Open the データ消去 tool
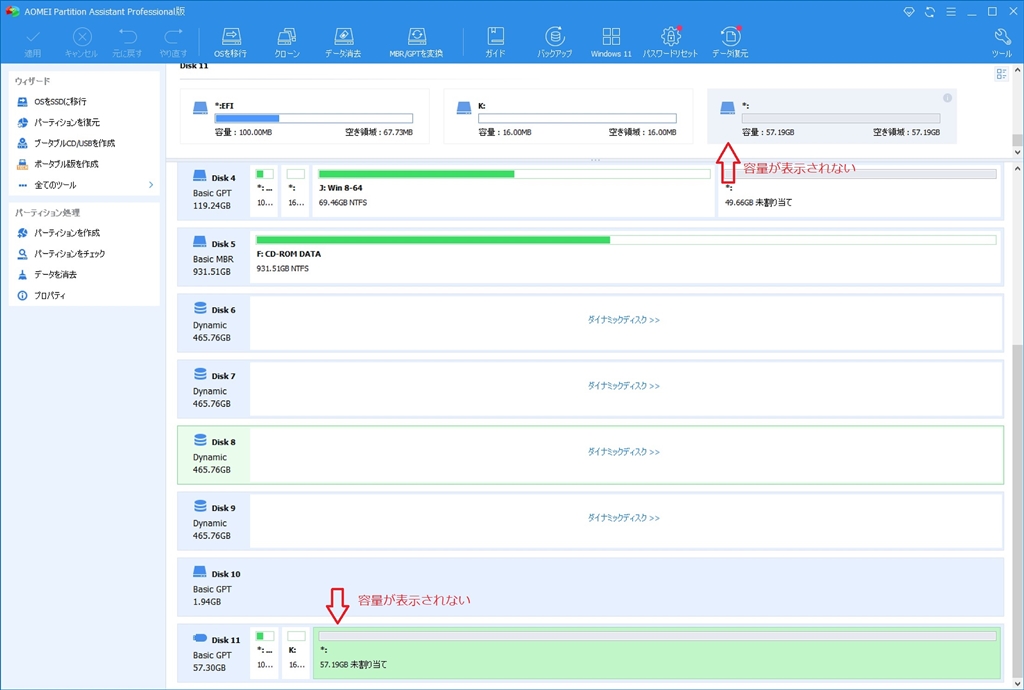Image resolution: width=1024 pixels, height=690 pixels. (x=344, y=43)
